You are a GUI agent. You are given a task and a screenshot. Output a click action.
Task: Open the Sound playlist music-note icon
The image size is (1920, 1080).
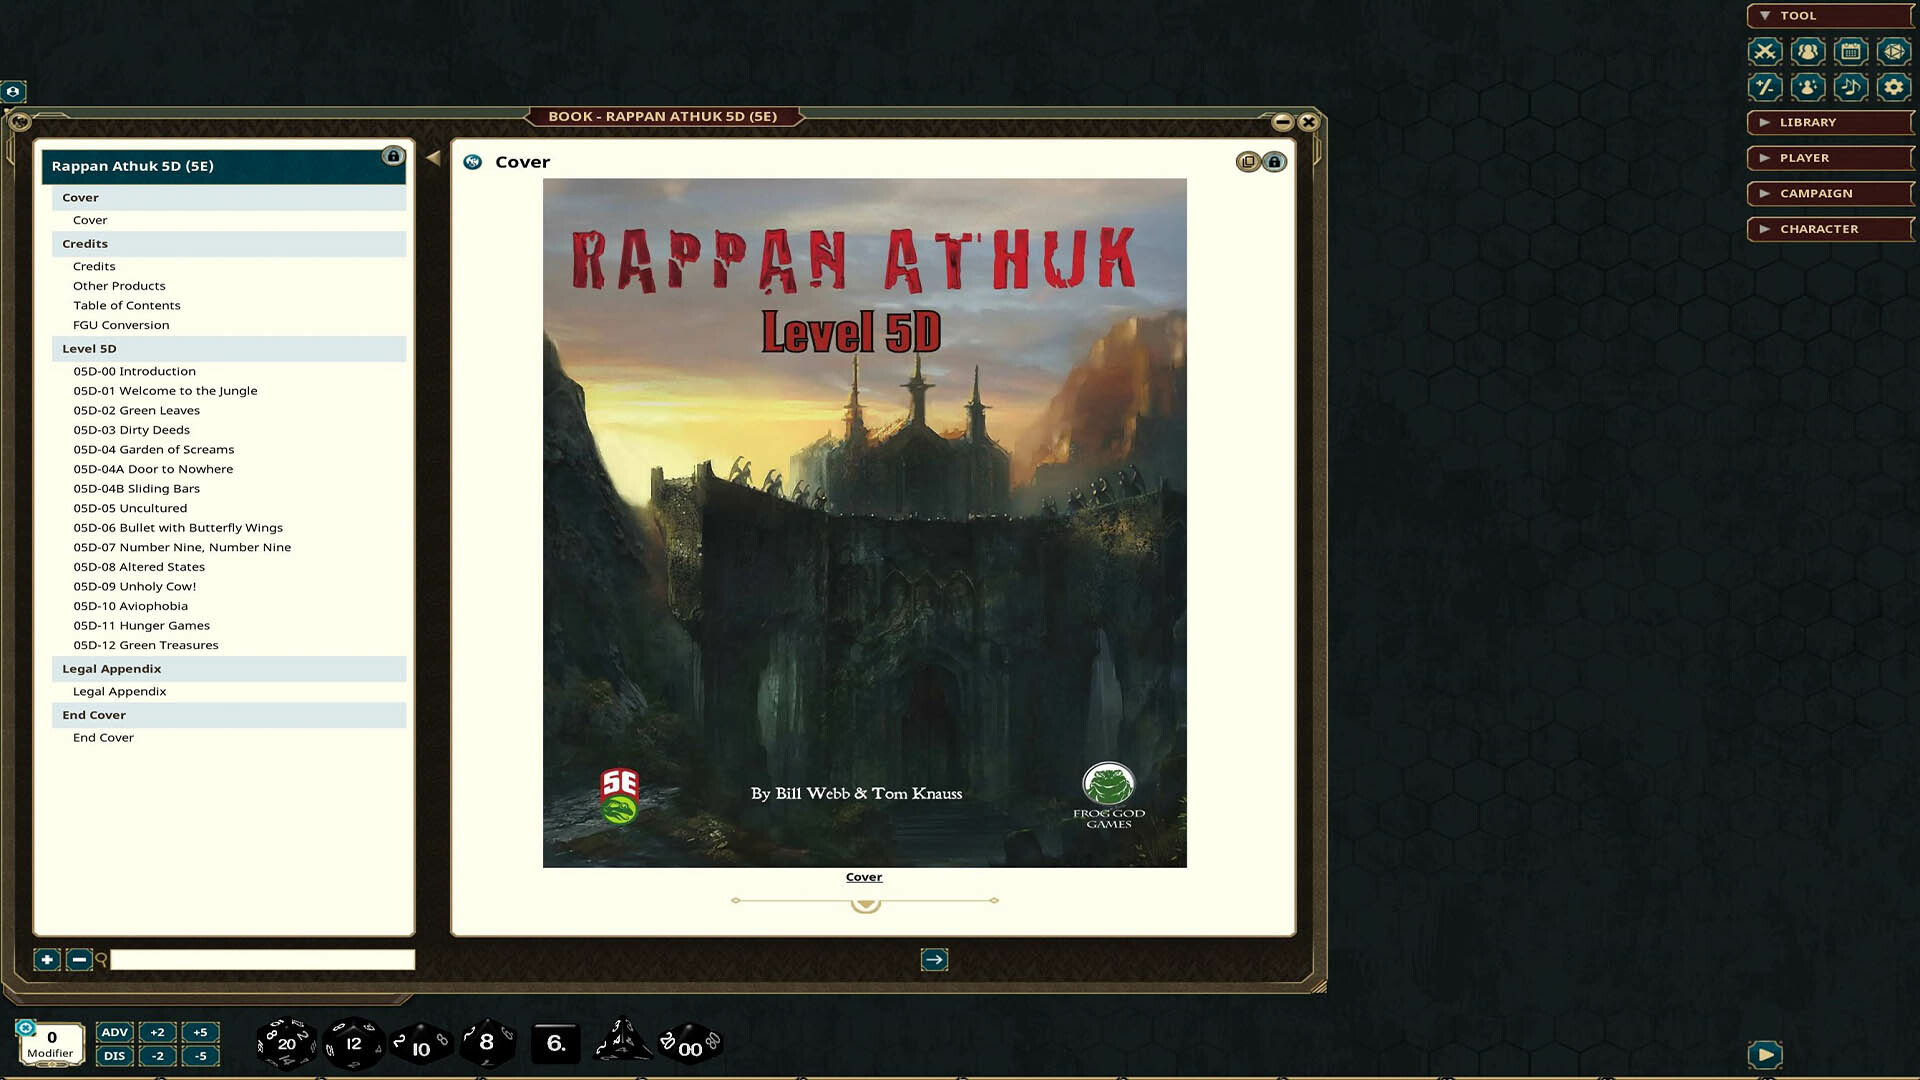[x=1851, y=87]
